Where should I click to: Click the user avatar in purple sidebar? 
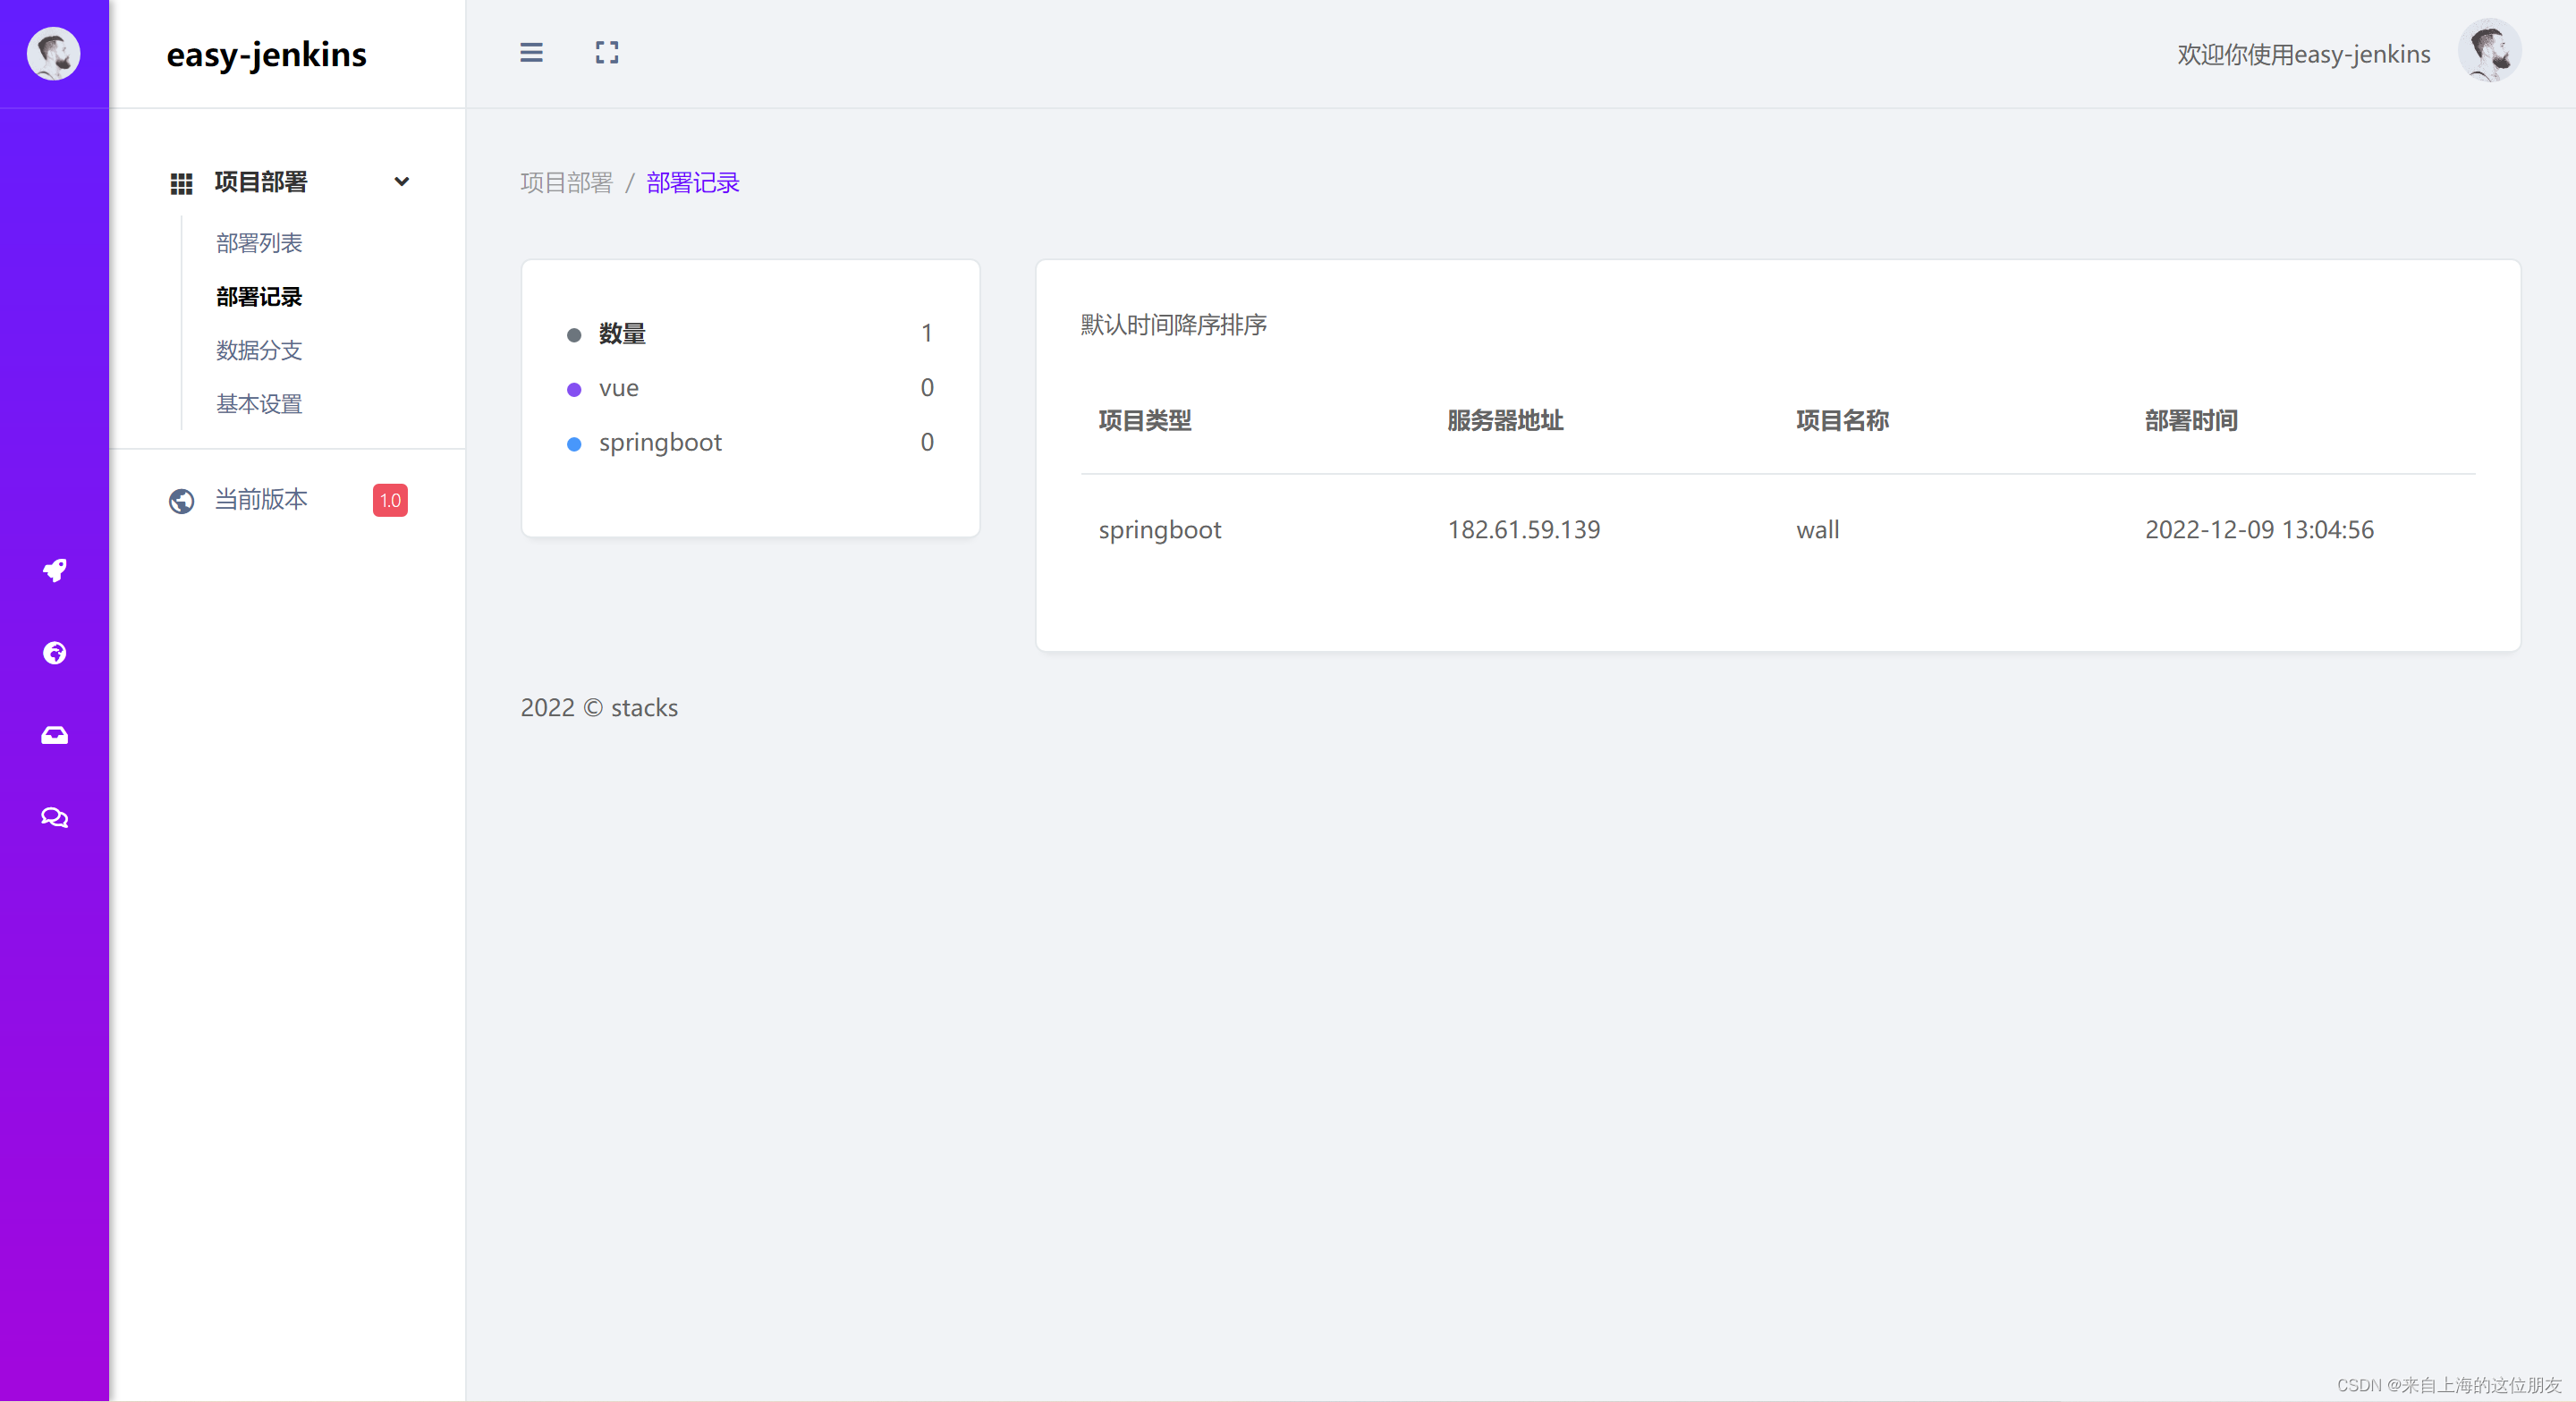54,54
